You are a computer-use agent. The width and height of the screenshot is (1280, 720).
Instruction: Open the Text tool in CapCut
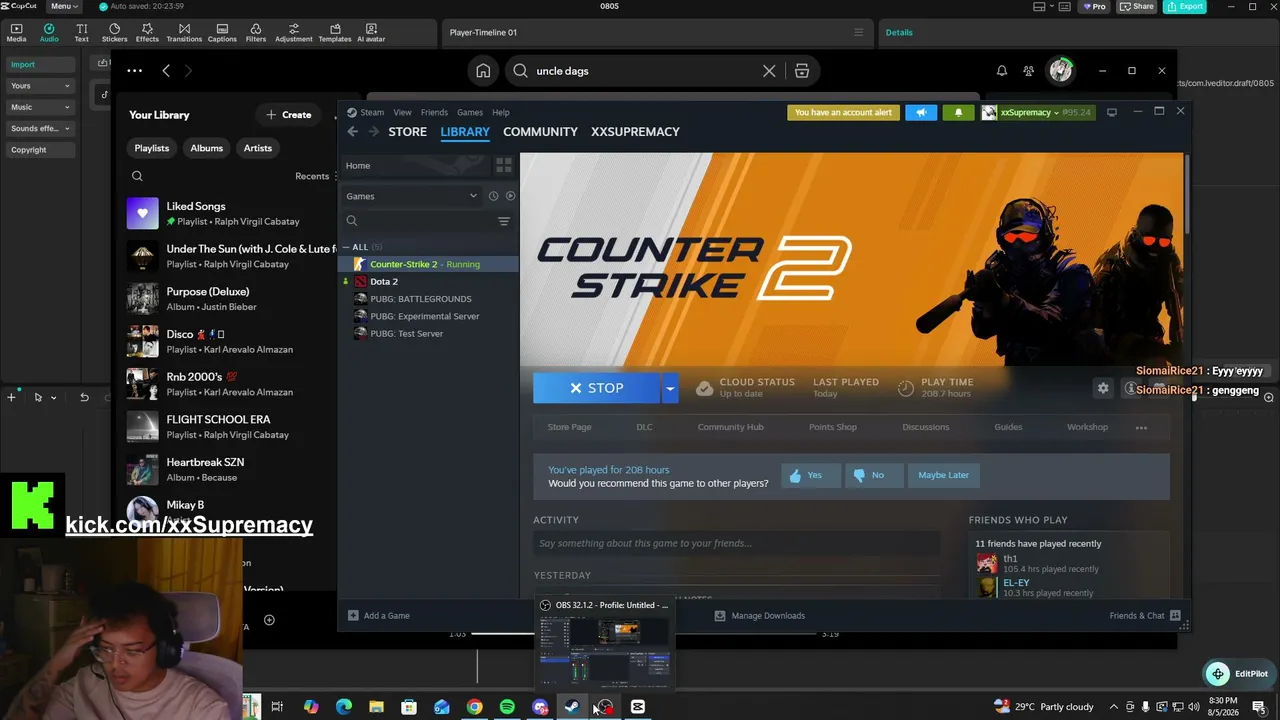coord(82,33)
